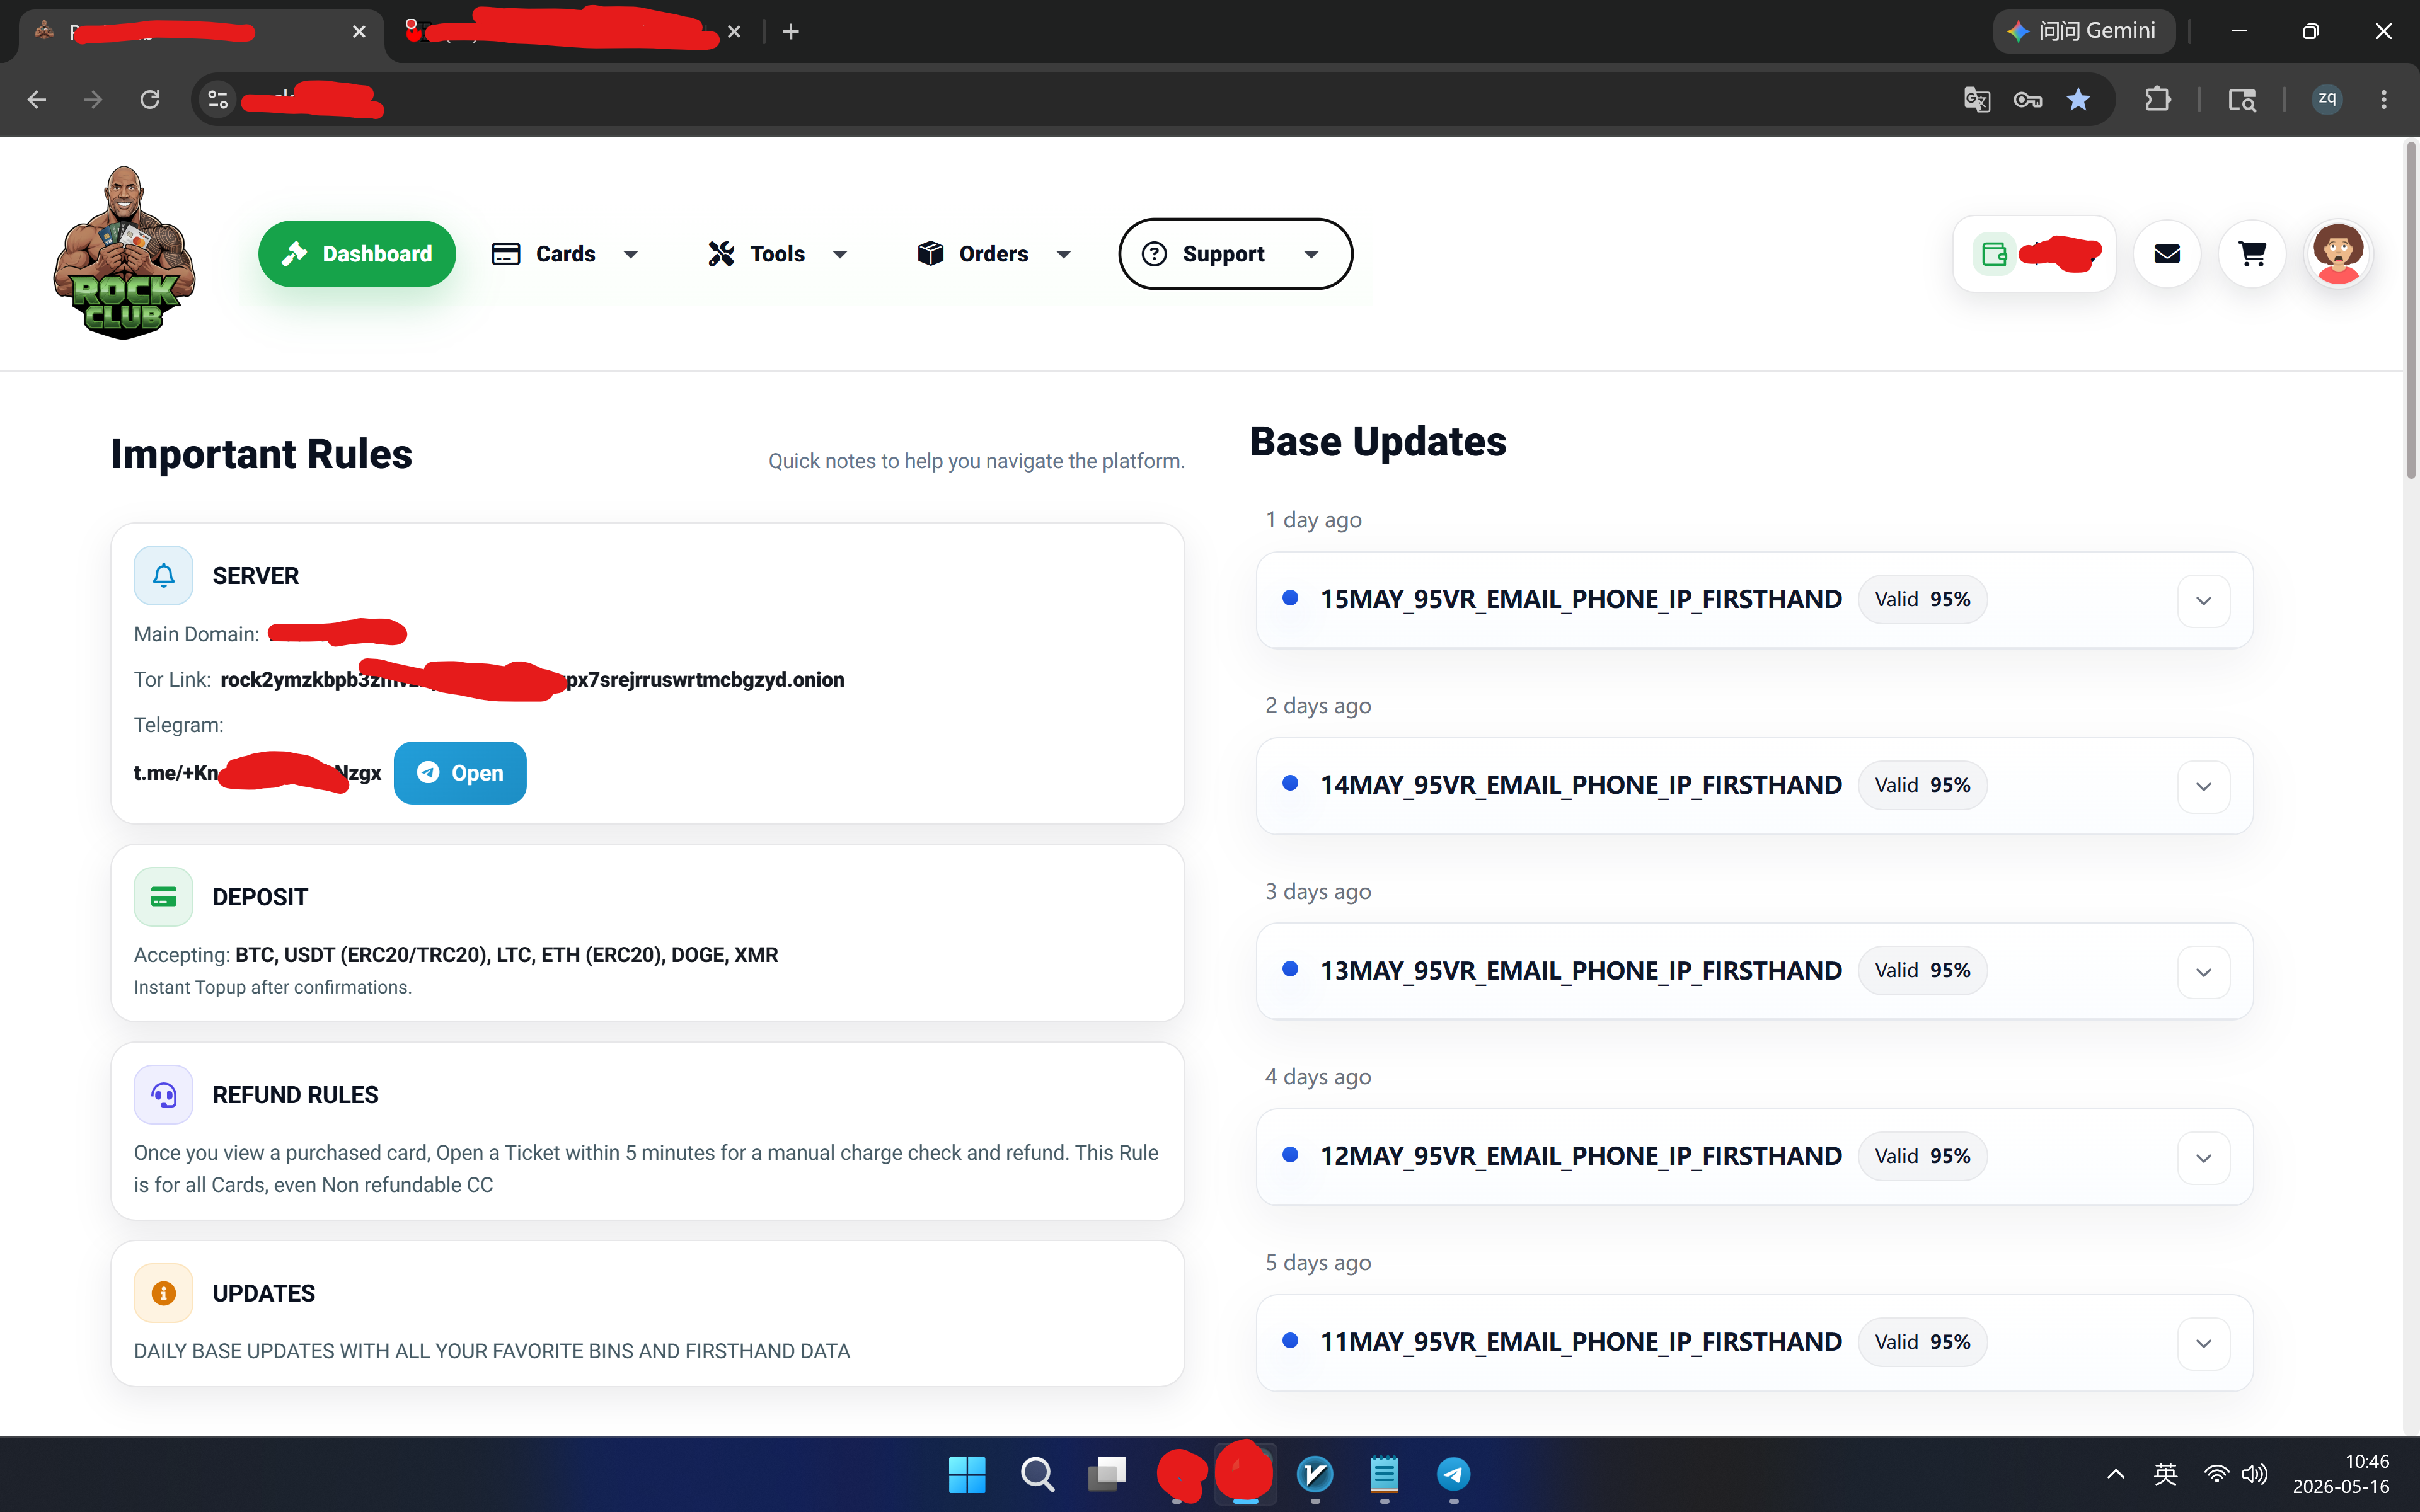
Task: Click the Telegram Open button
Action: click(x=460, y=773)
